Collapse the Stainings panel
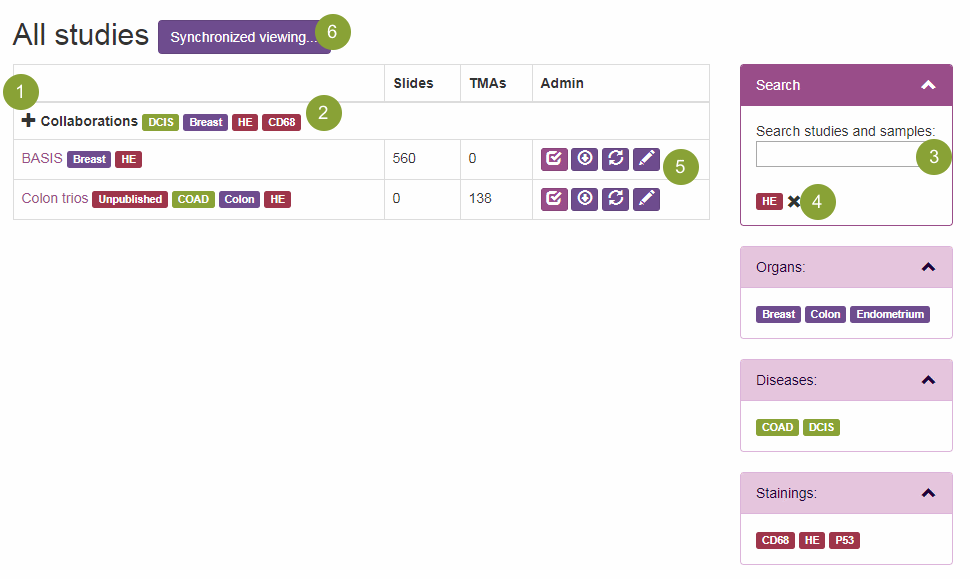 click(928, 493)
